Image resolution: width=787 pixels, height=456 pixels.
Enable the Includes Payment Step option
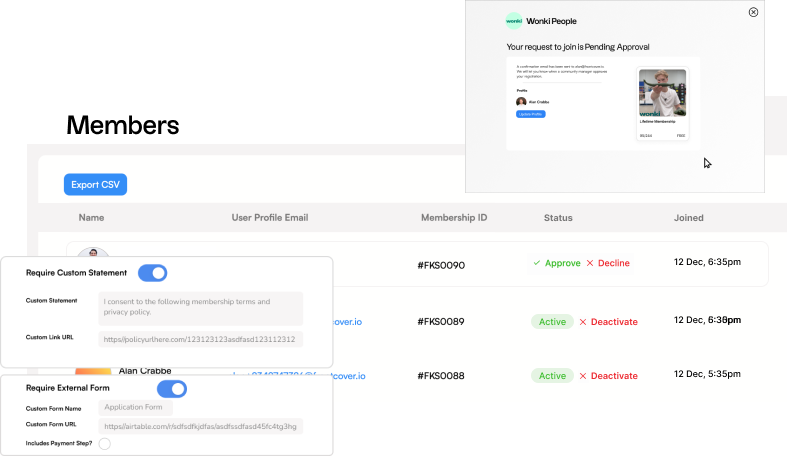tap(104, 443)
